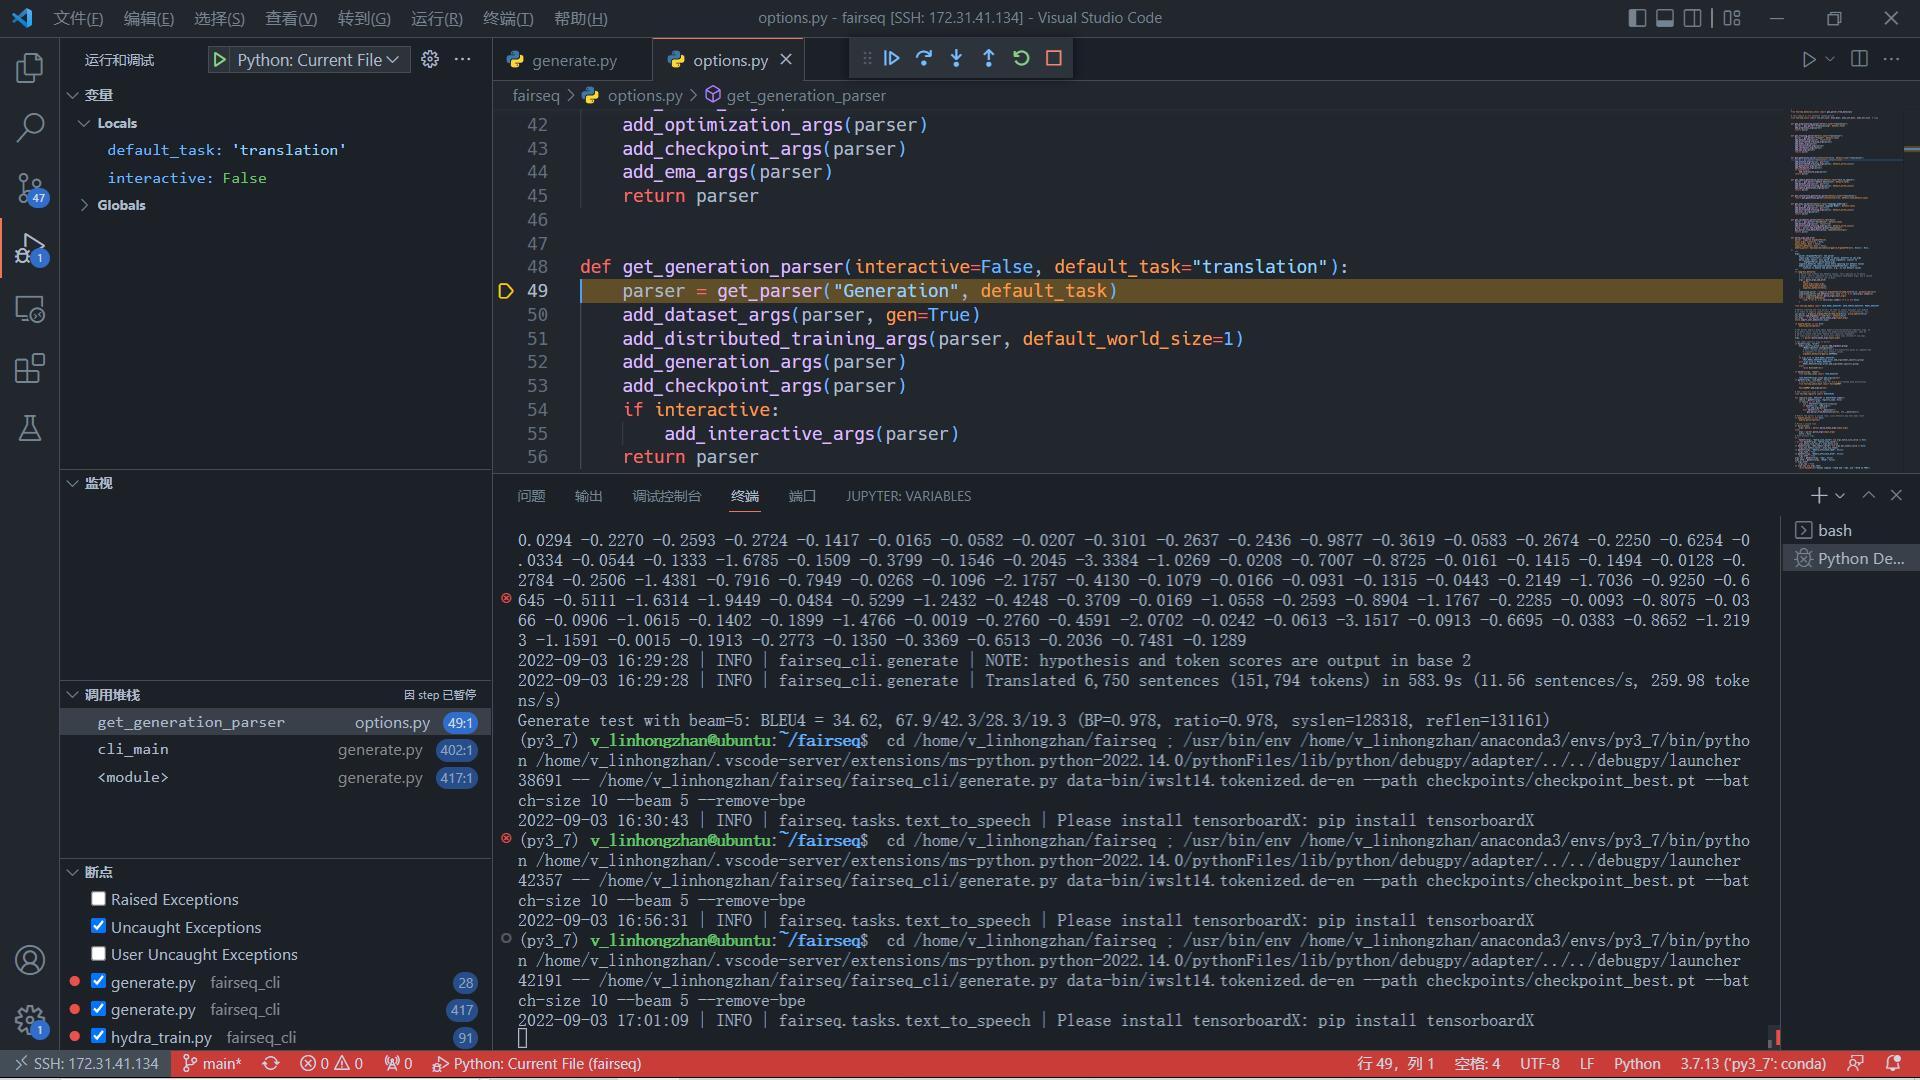Maximize the panel size chevron
Viewport: 1920px width, 1080px height.
click(1868, 496)
